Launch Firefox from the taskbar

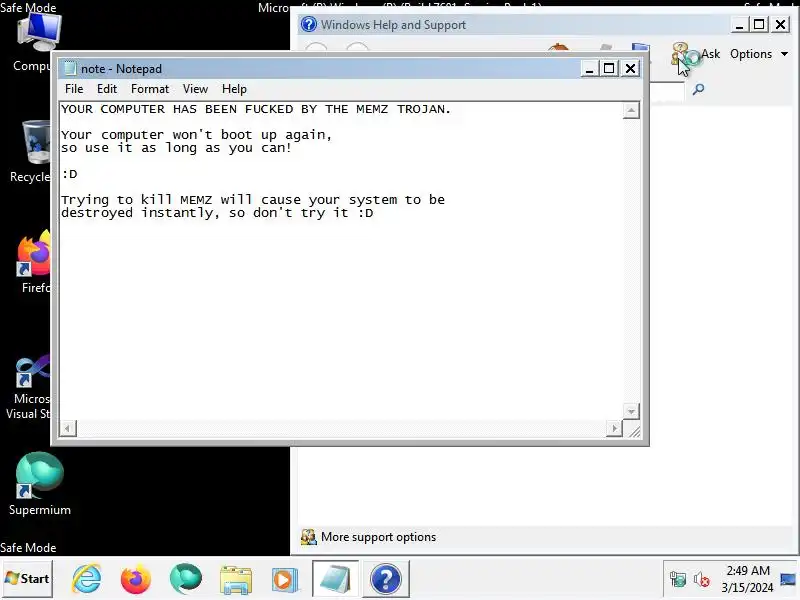(136, 579)
